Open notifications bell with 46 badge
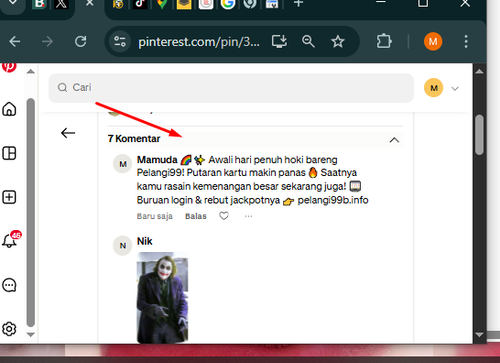Viewport: 500px width, 363px height. pos(10,240)
